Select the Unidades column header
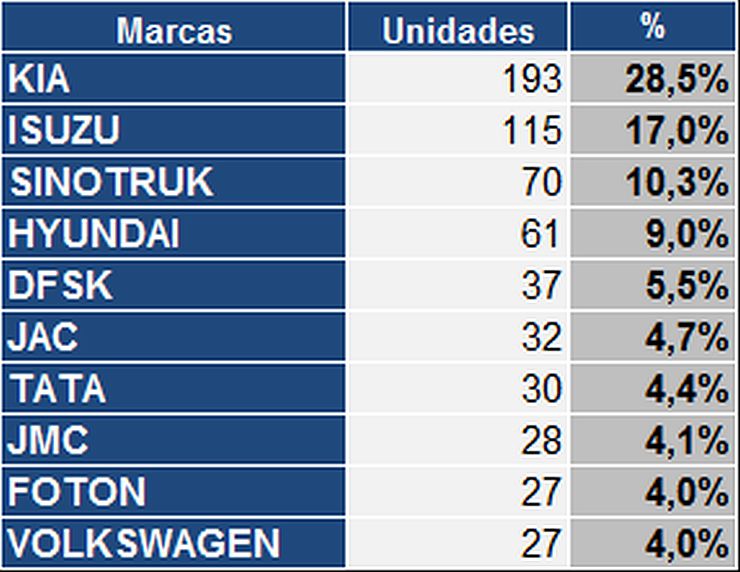 458,28
